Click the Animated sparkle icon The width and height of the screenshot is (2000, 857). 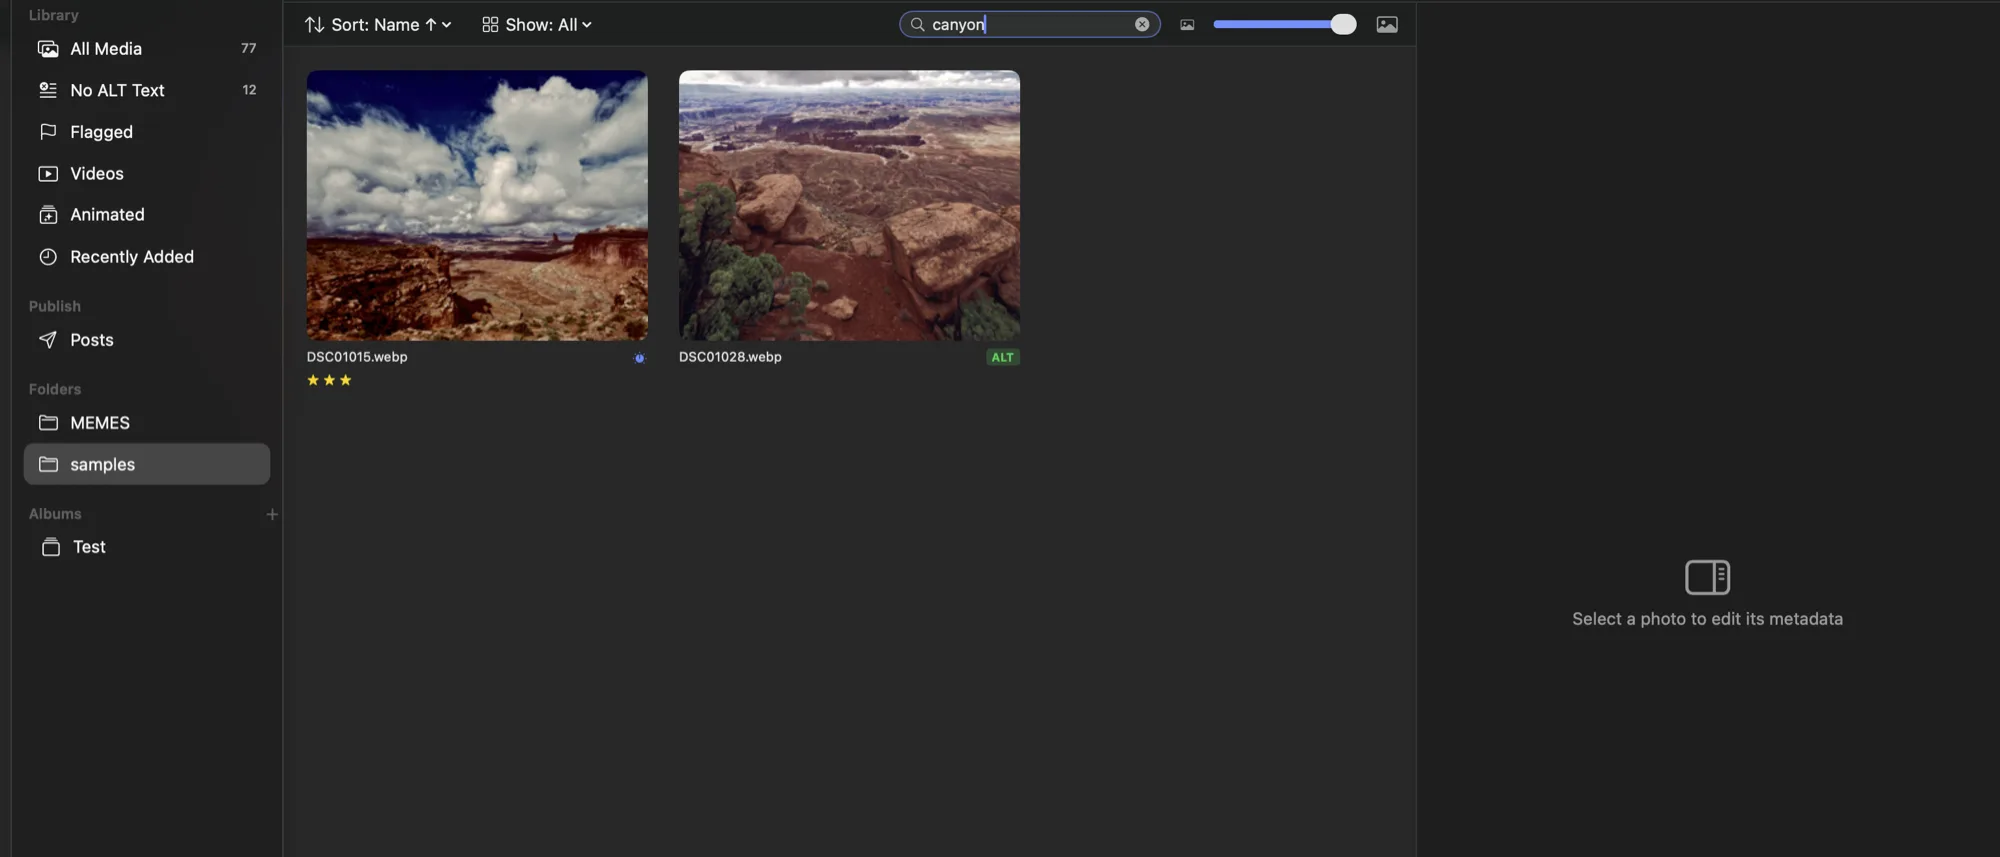point(48,215)
